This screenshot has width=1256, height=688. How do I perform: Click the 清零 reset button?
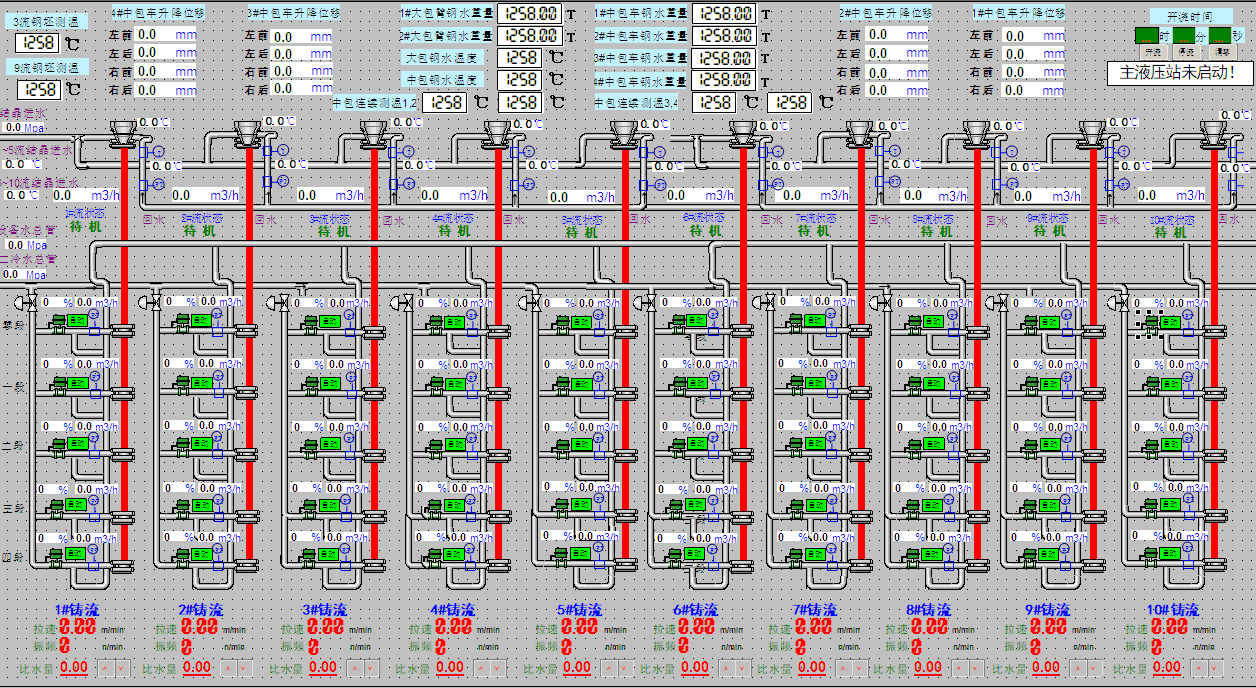click(1222, 51)
